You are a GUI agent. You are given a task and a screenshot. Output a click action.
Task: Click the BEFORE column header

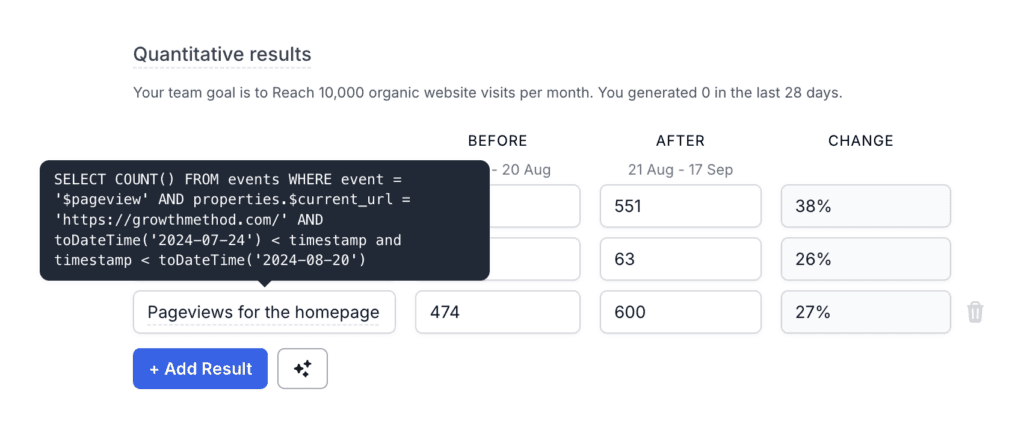498,141
